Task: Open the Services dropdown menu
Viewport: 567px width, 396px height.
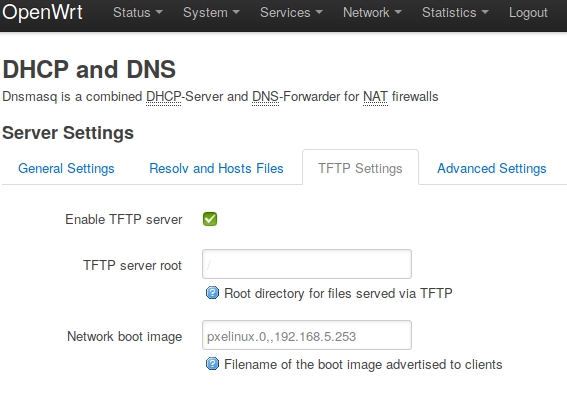Action: [291, 13]
